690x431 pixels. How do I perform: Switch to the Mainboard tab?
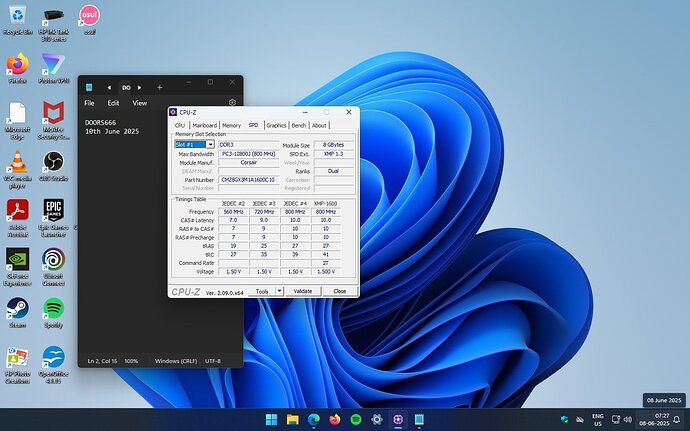pyautogui.click(x=205, y=125)
